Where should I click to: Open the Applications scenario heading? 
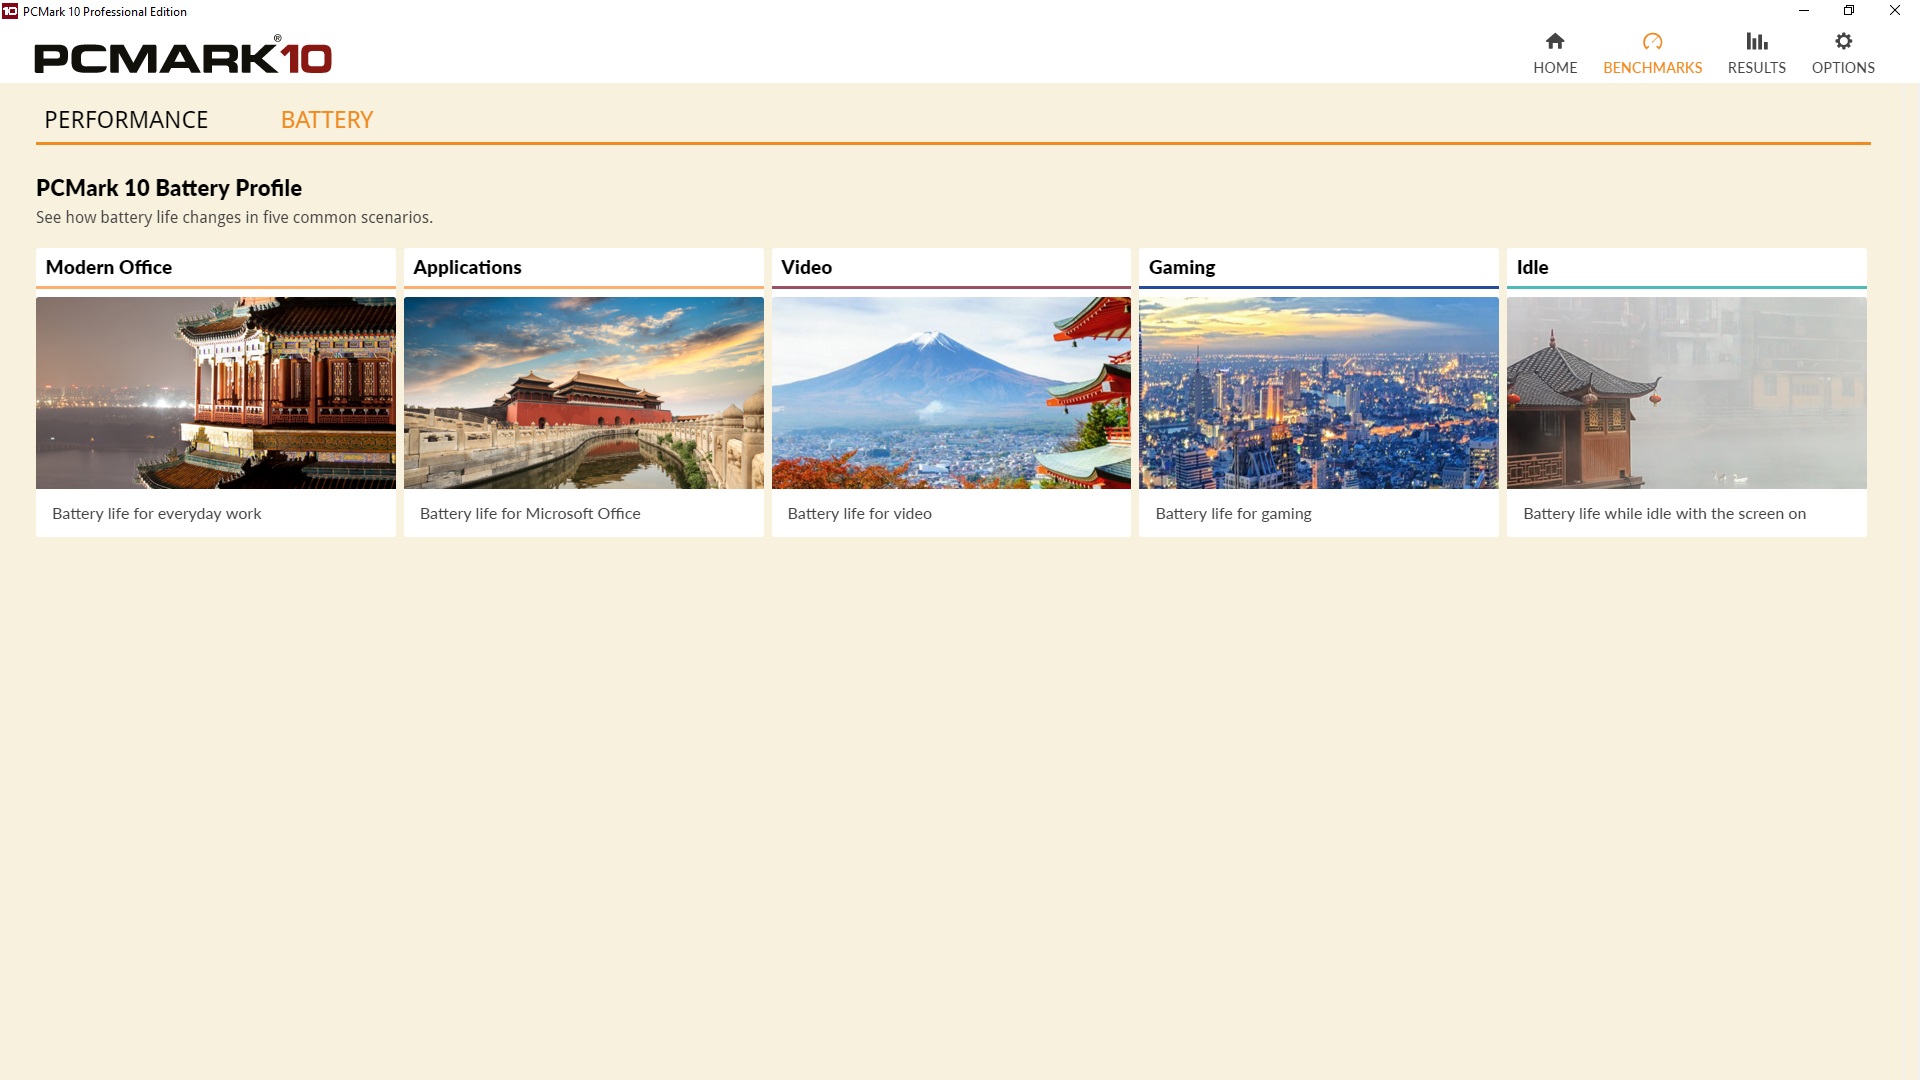pyautogui.click(x=467, y=267)
